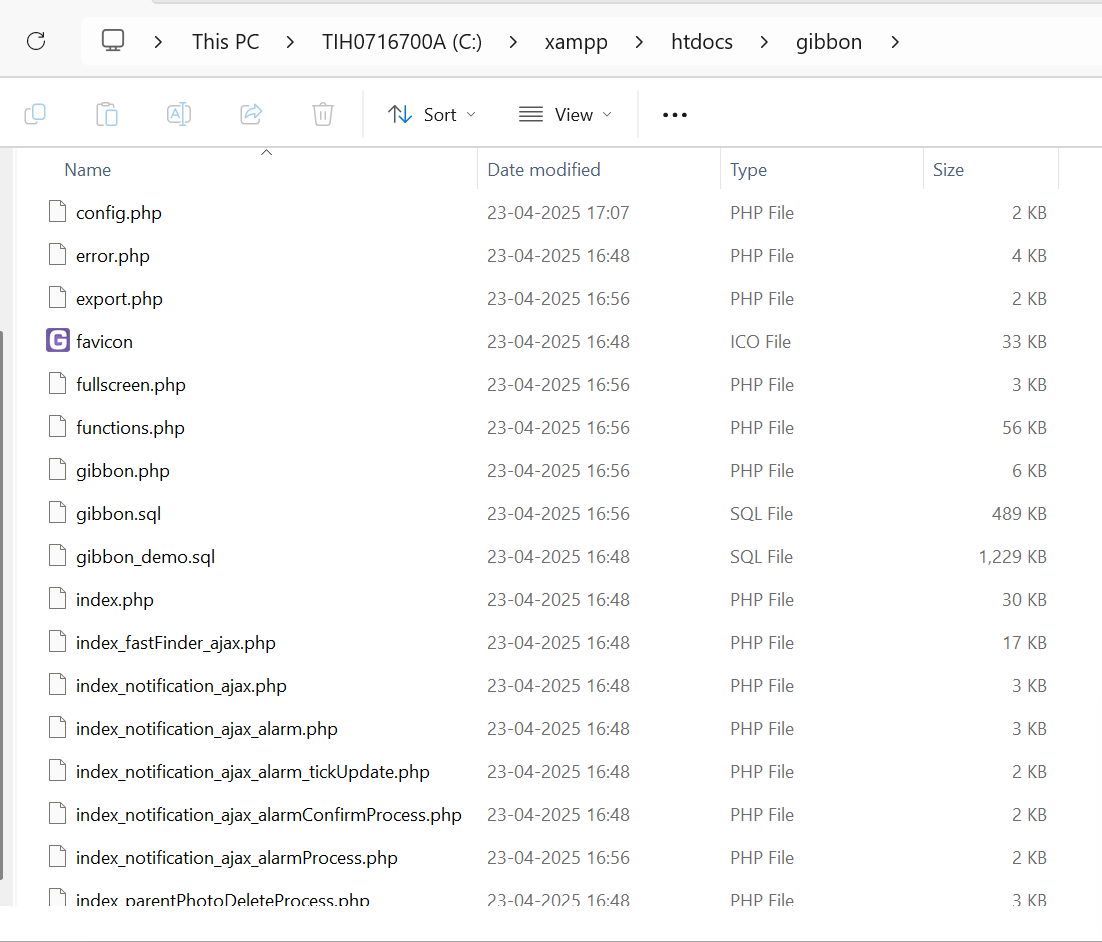Click the index_notification_ajax_alarmConfirmProcess.php file icon
The image size is (1102, 942).
pyautogui.click(x=58, y=813)
